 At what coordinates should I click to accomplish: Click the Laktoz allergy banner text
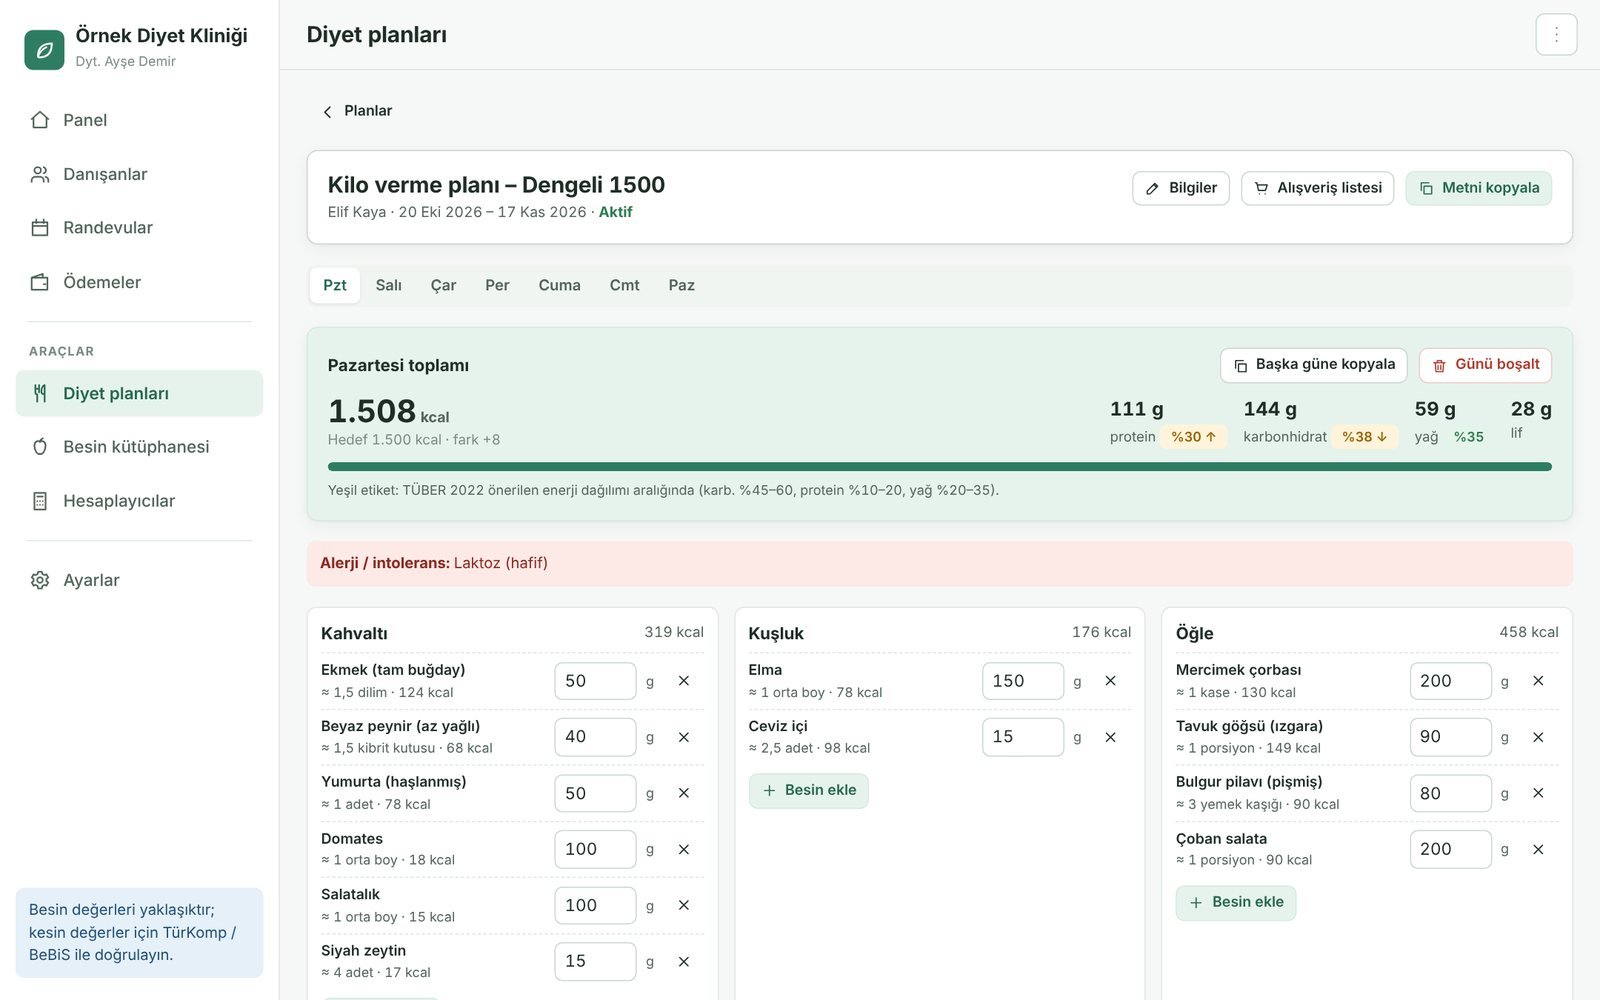[x=434, y=563]
